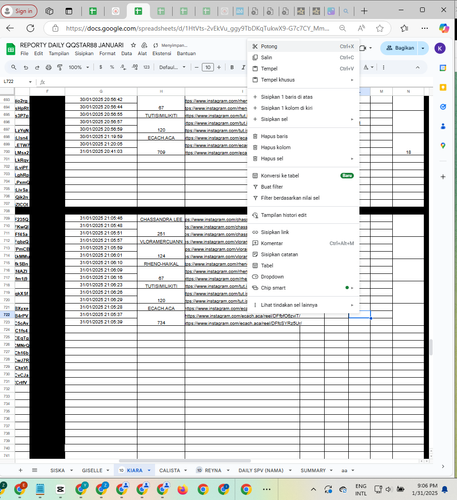The width and height of the screenshot is (457, 500).
Task: Choose Sisipkan catatan option
Action: click(303, 254)
